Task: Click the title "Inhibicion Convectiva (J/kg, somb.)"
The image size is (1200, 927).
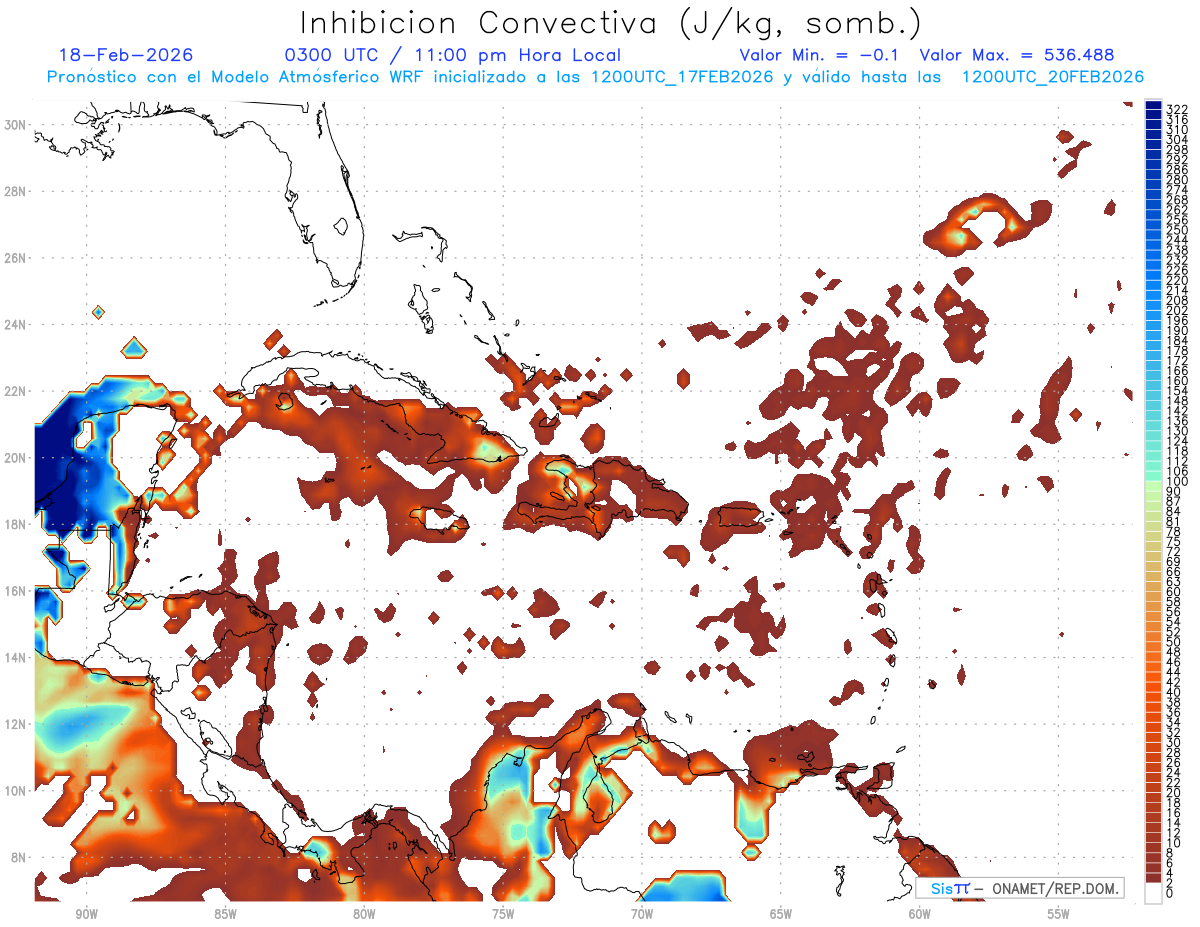Action: [x=610, y=23]
